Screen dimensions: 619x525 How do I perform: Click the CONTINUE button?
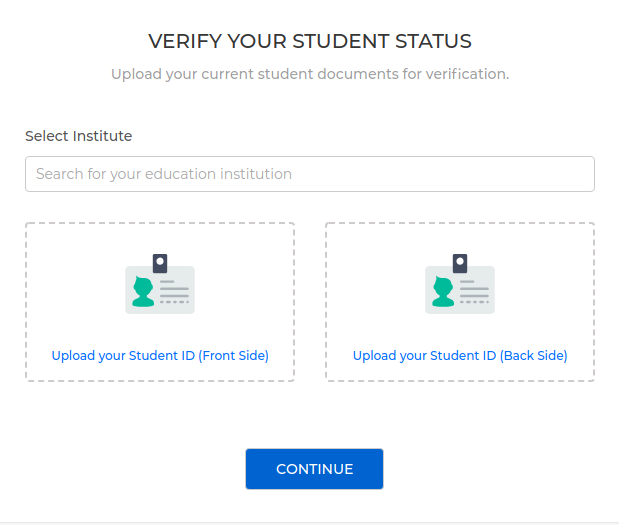coord(314,469)
